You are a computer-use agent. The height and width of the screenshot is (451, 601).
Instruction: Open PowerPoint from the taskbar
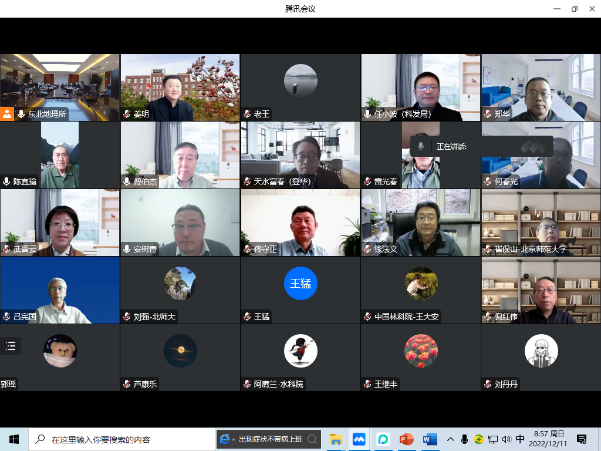[x=407, y=439]
